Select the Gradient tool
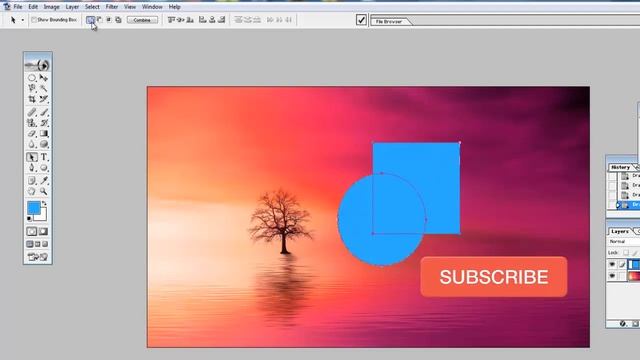Viewport: 640px width, 360px height. (44, 133)
